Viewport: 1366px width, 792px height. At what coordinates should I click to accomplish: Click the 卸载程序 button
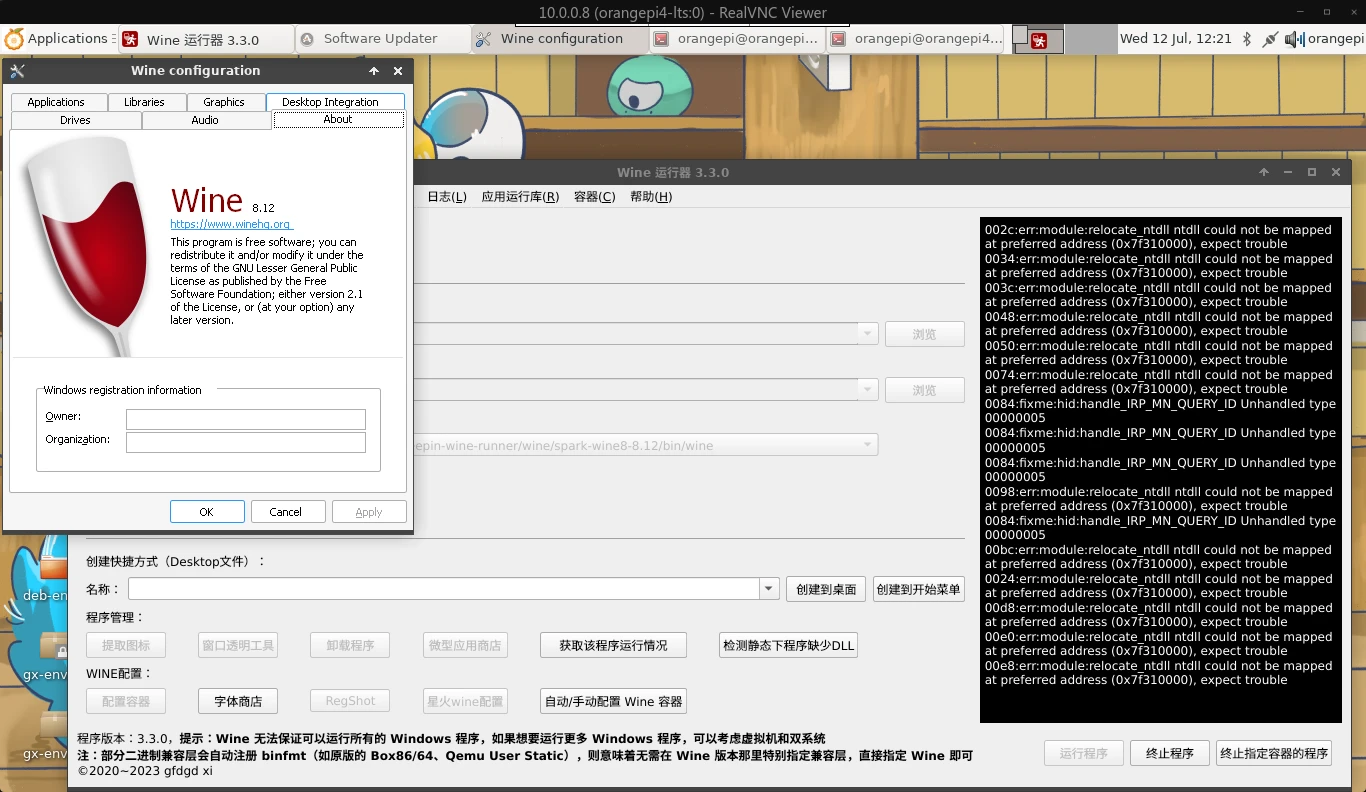point(350,645)
